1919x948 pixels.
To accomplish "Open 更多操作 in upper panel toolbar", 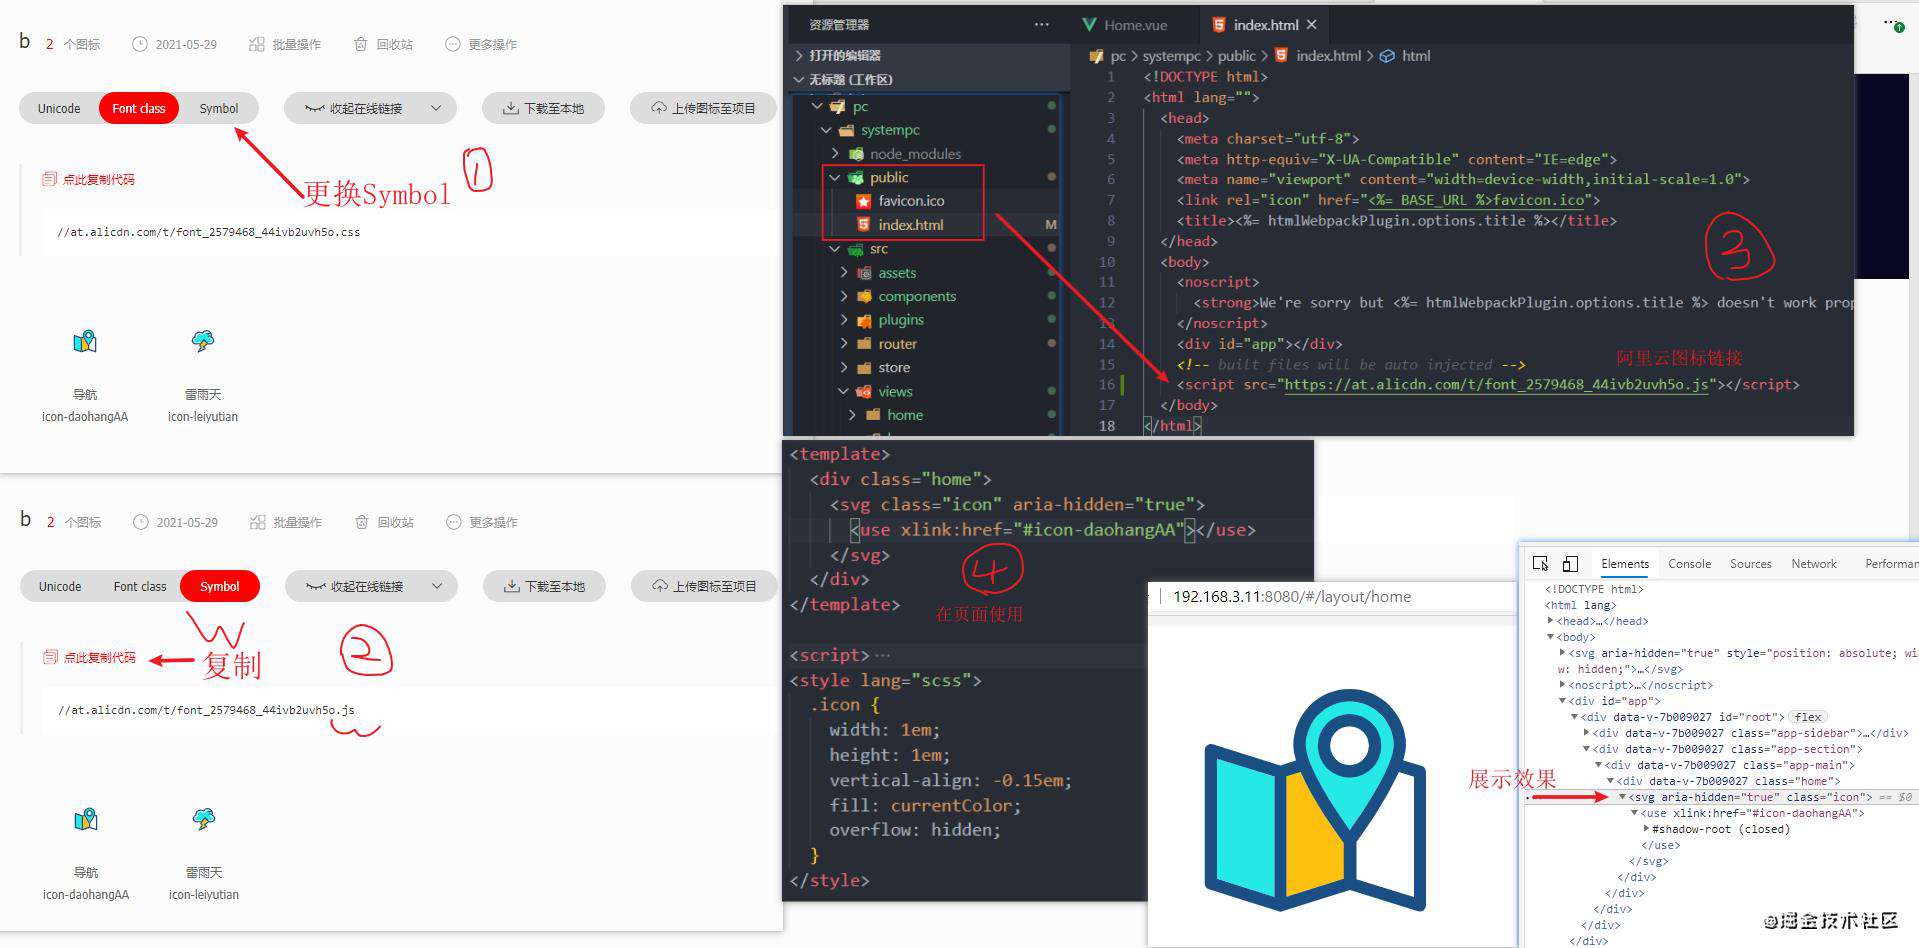I will [481, 44].
